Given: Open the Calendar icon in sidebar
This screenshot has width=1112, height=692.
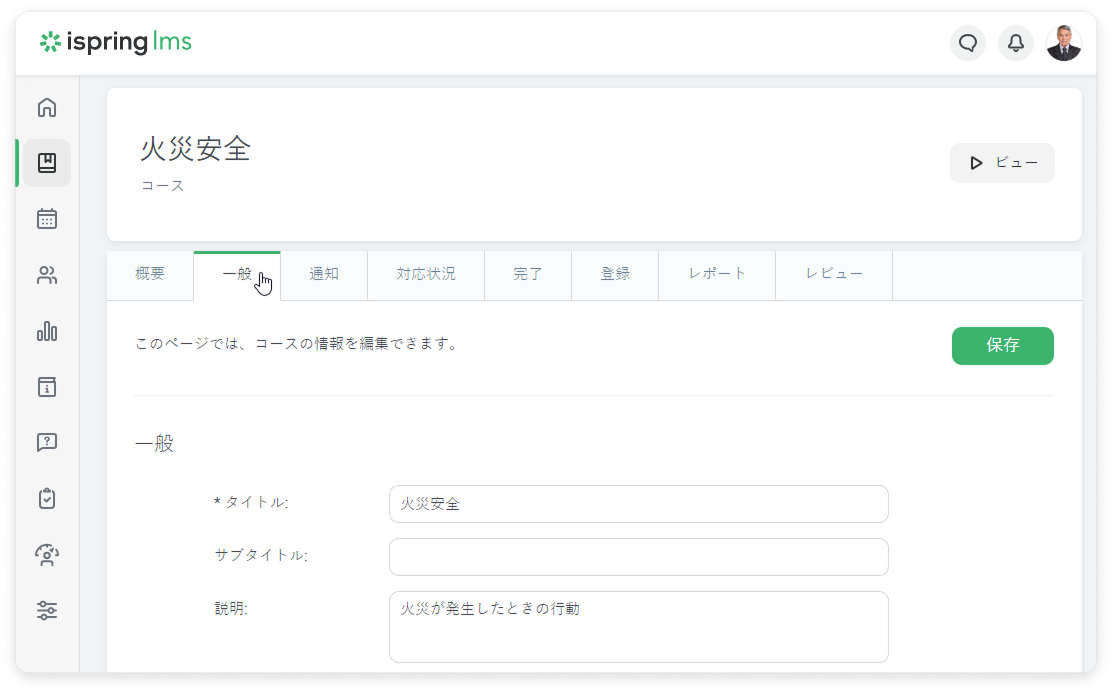Looking at the screenshot, I should pos(47,219).
